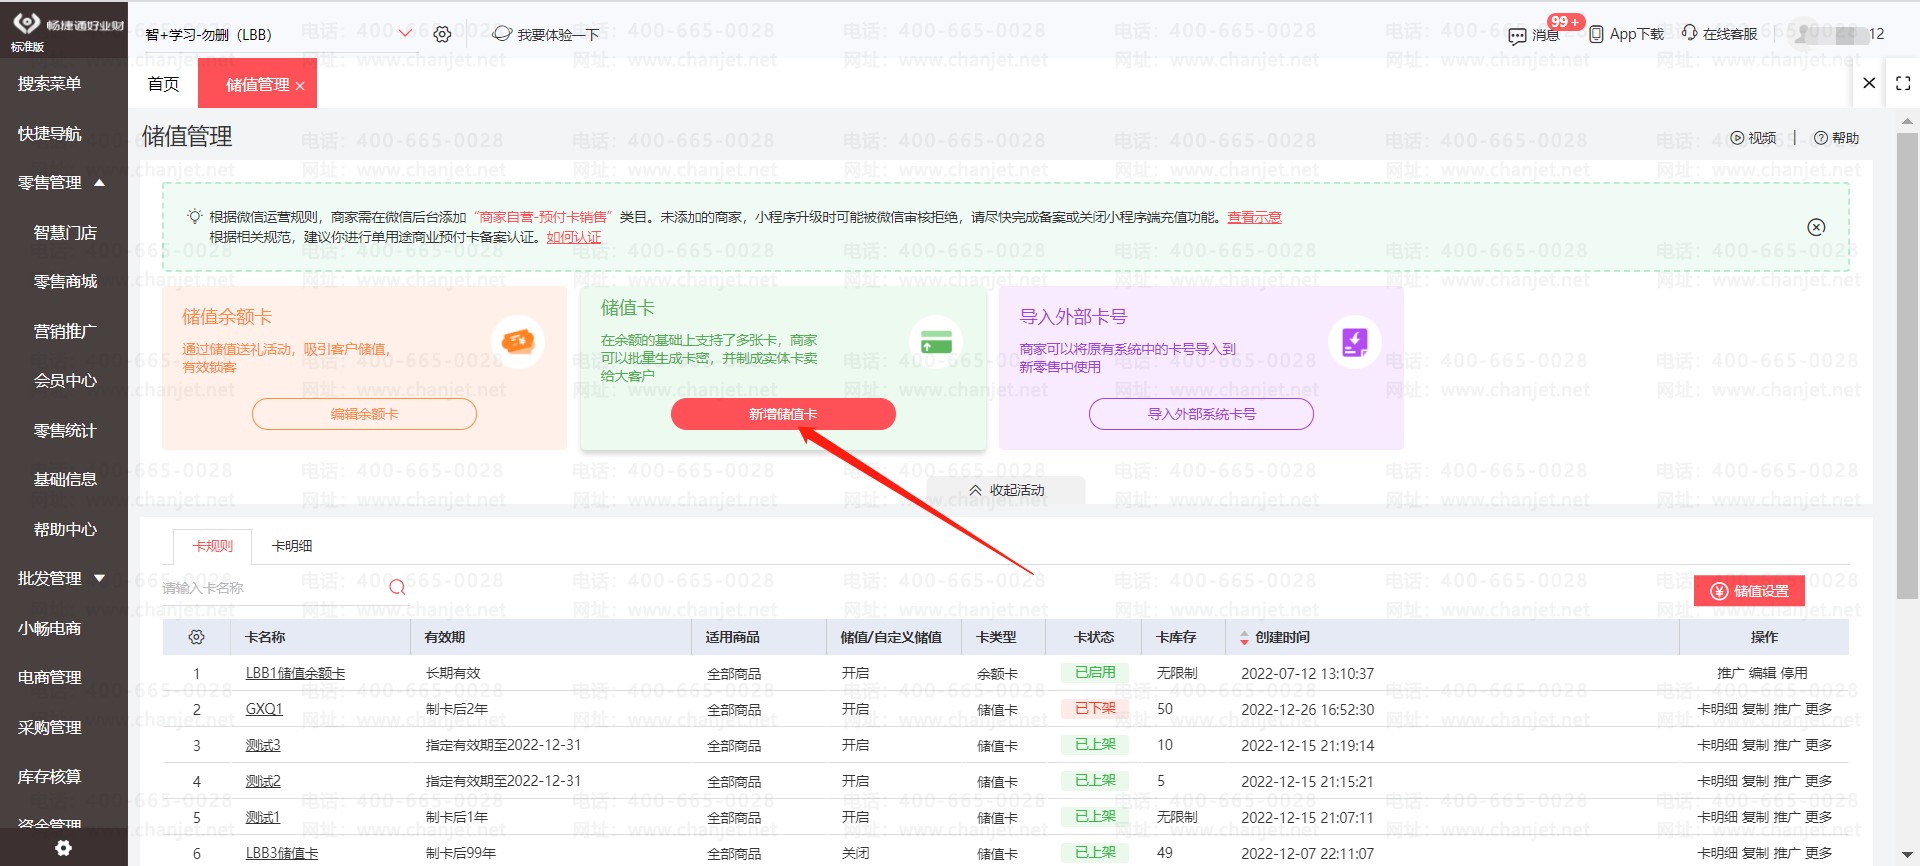The height and width of the screenshot is (866, 1920).
Task: Click the close-all-tabs X beside fullscreen icon
Action: 1869,83
